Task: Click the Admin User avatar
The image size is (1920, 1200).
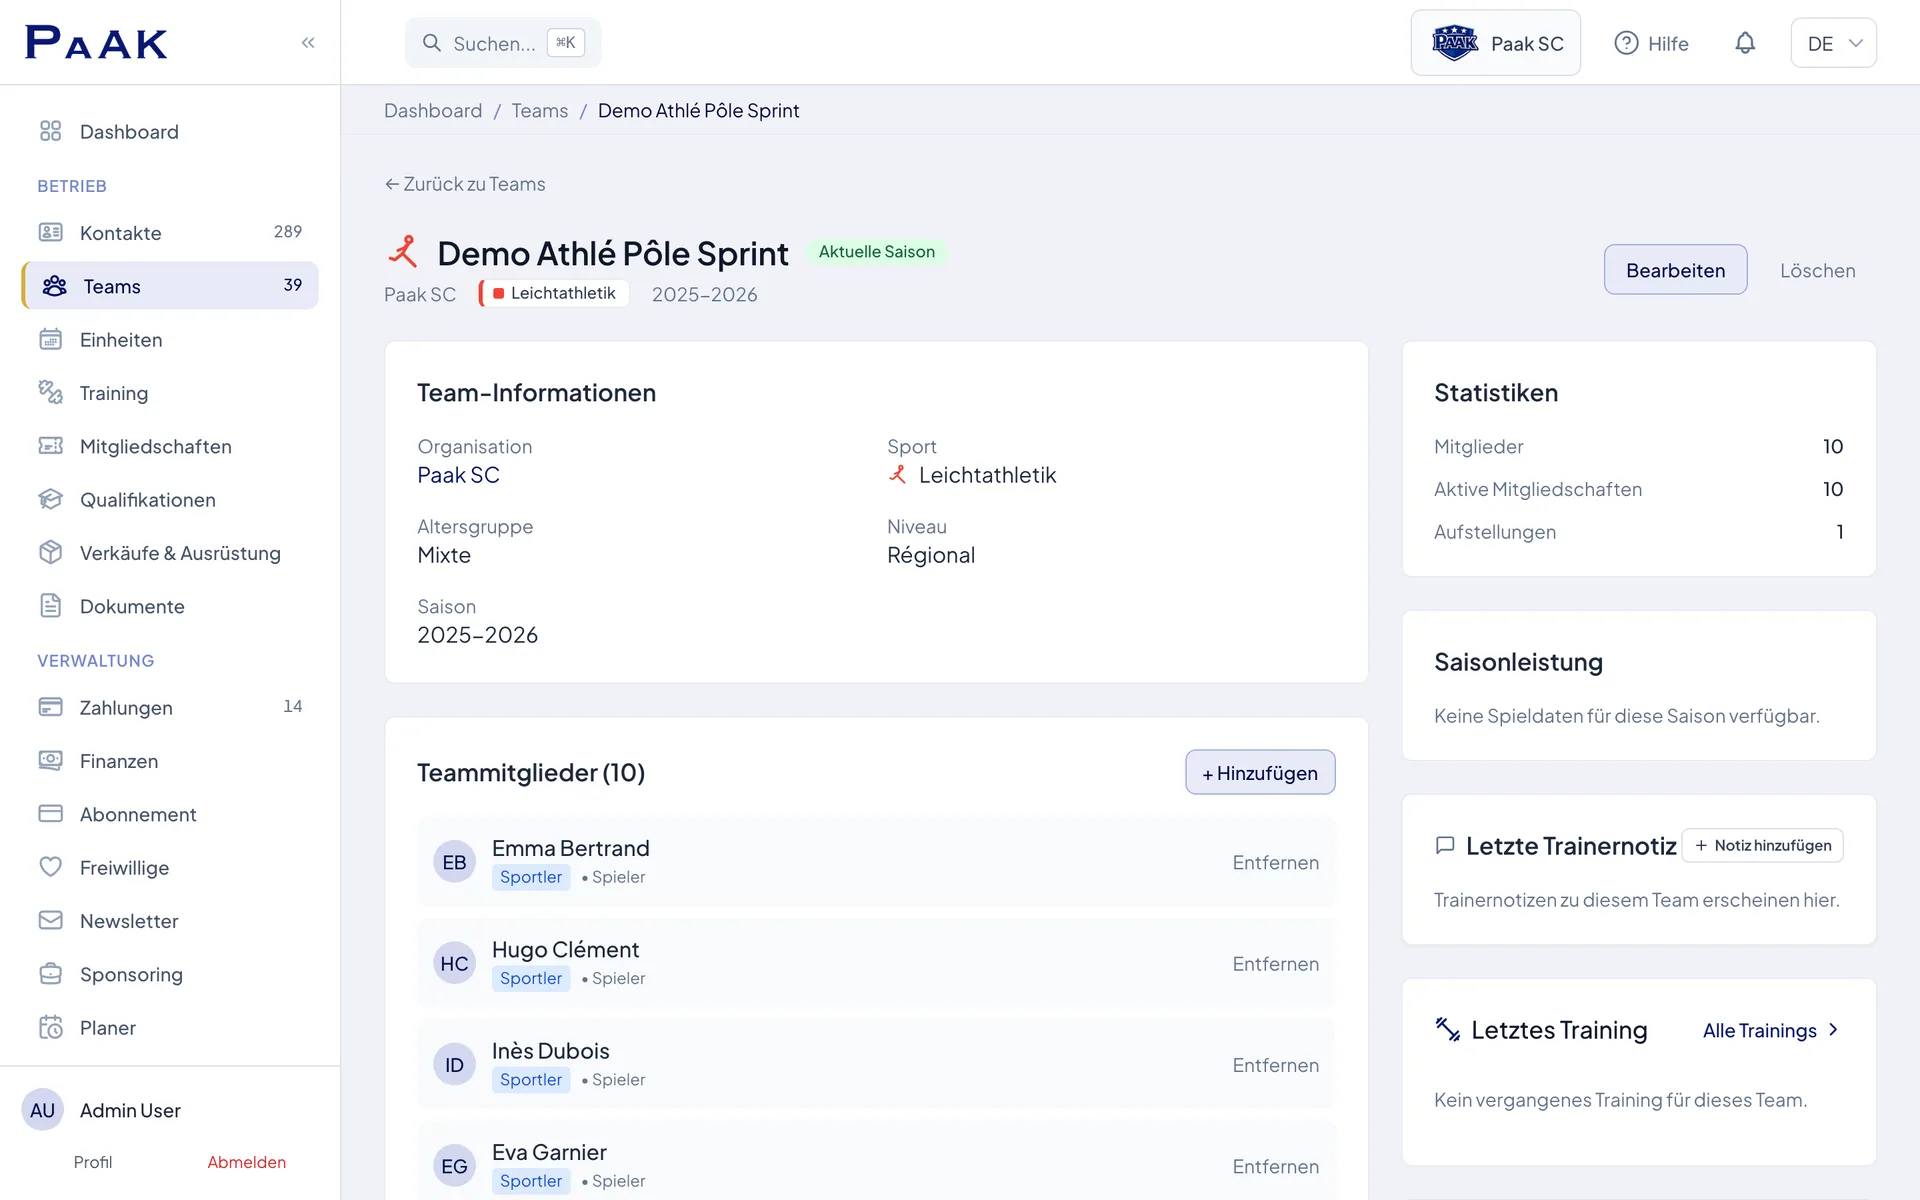Action: (42, 1110)
